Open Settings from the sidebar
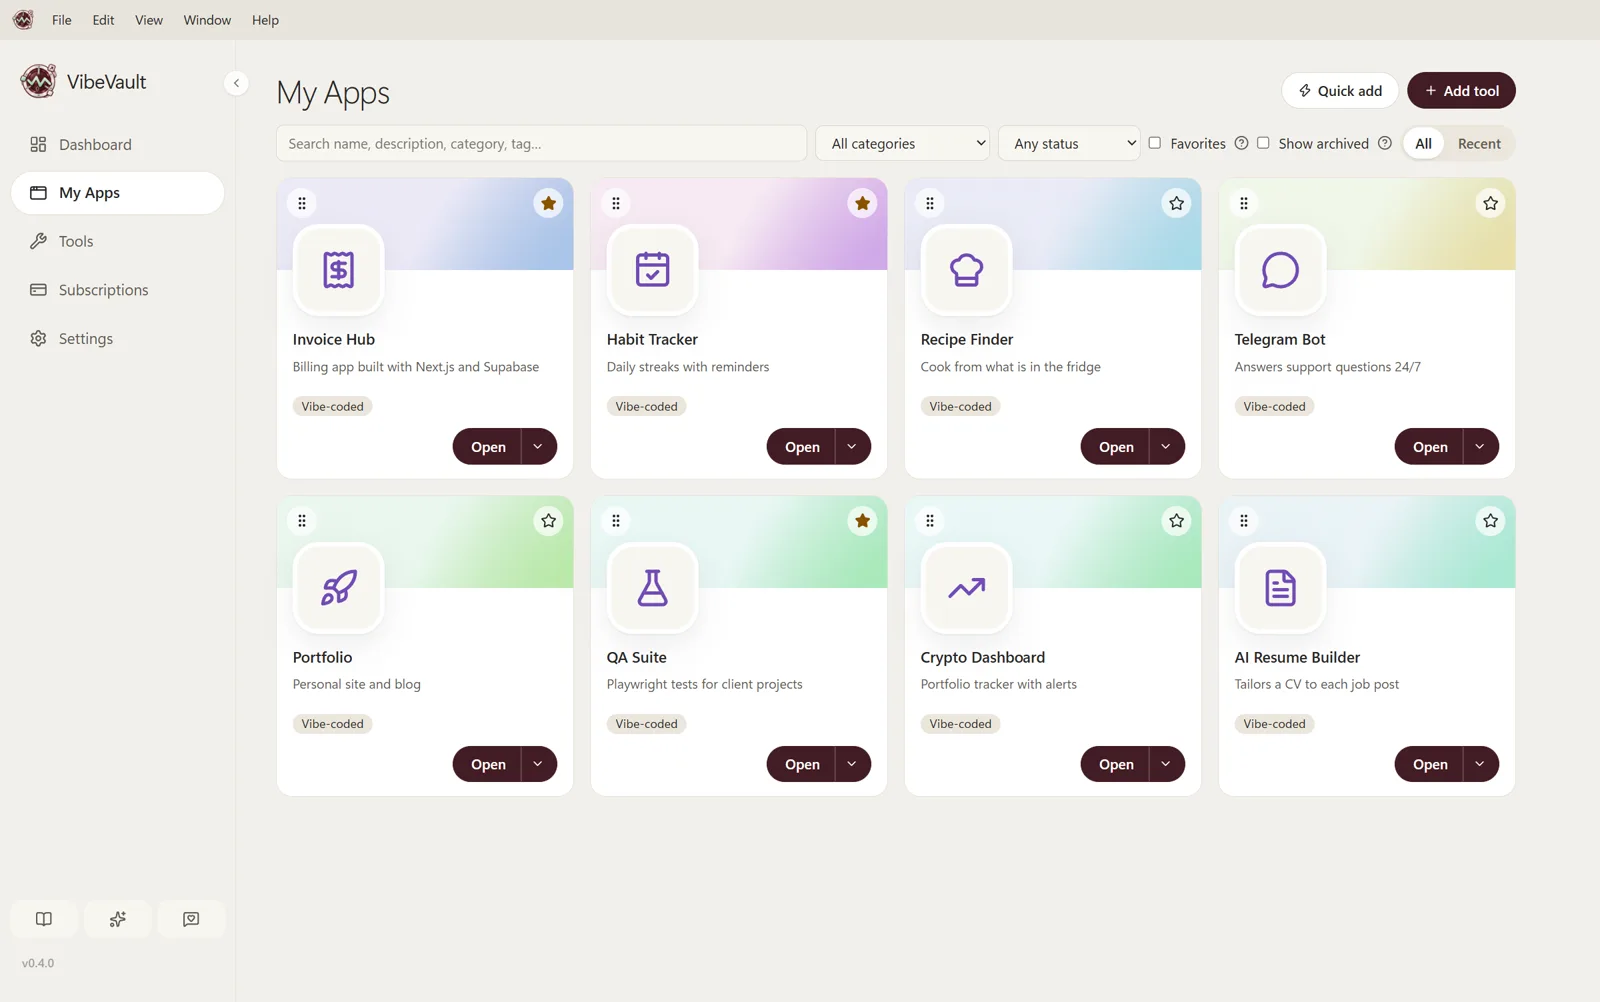 point(118,339)
